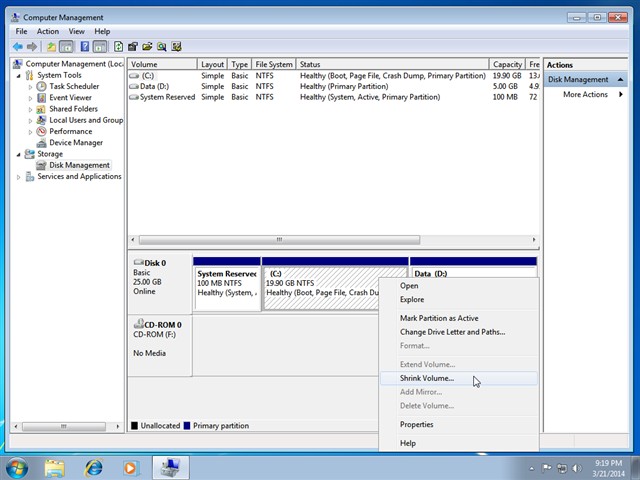The width and height of the screenshot is (640, 480).
Task: Expand the Services and Applications node
Action: [x=19, y=177]
